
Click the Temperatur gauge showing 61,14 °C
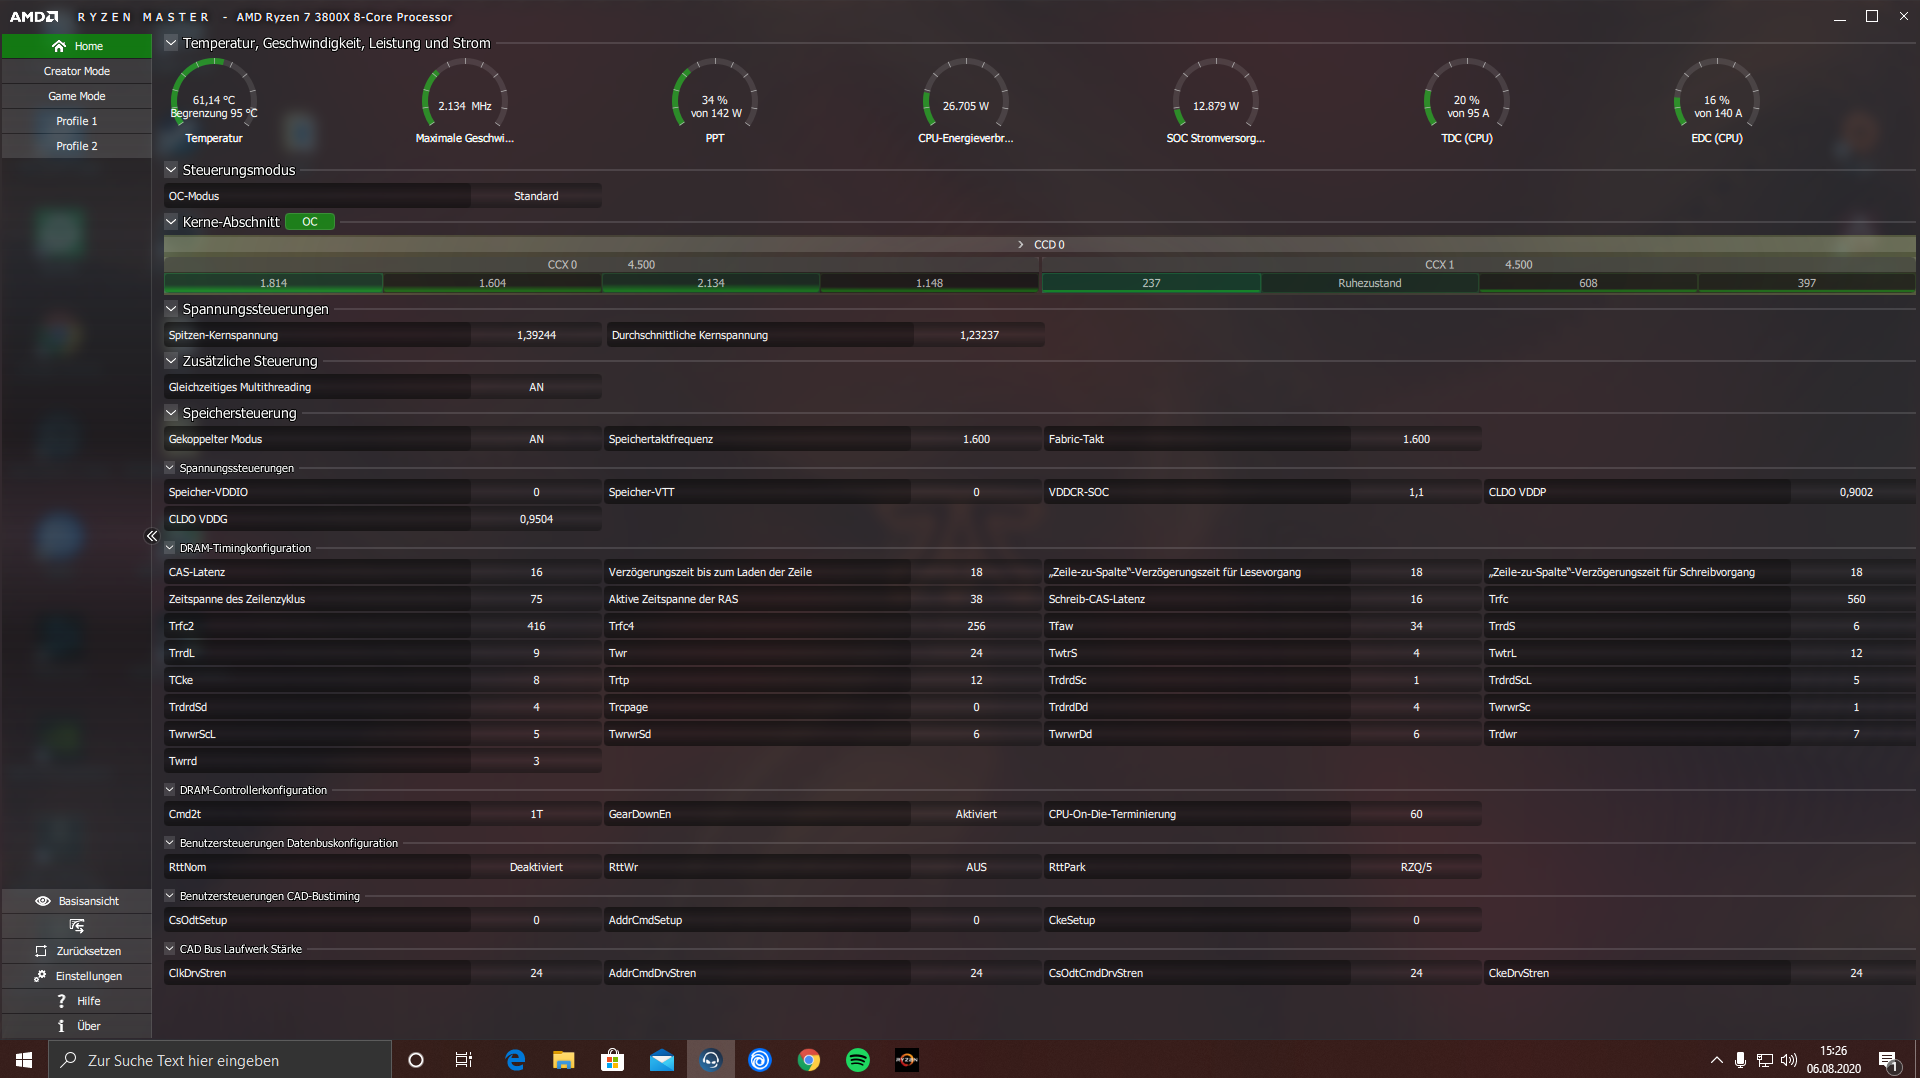(214, 101)
